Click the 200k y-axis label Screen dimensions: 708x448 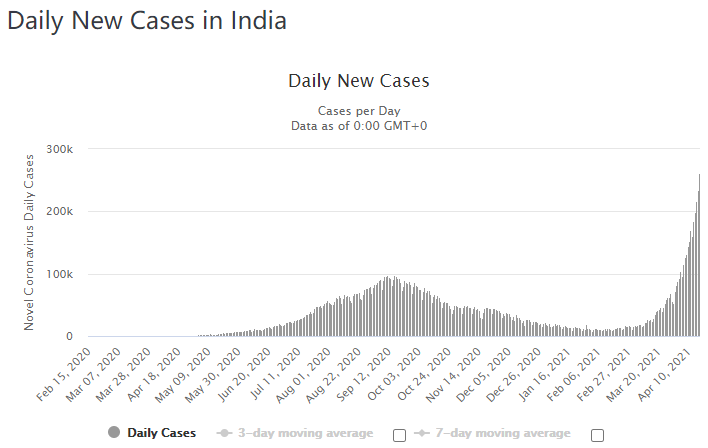[60, 212]
